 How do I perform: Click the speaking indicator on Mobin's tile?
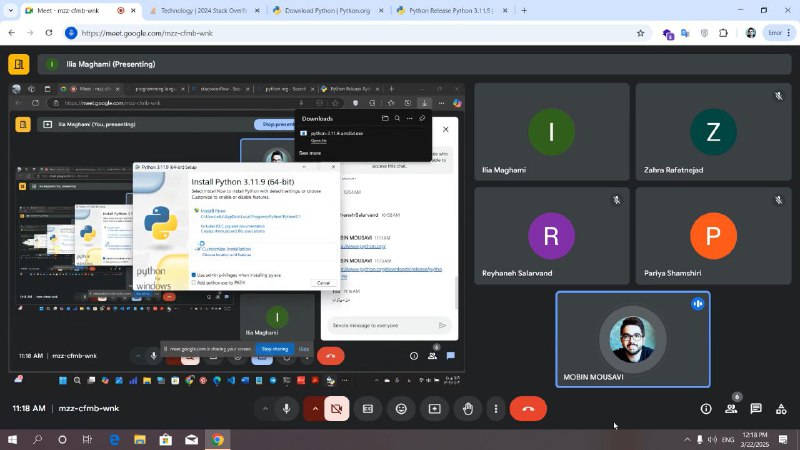point(697,304)
